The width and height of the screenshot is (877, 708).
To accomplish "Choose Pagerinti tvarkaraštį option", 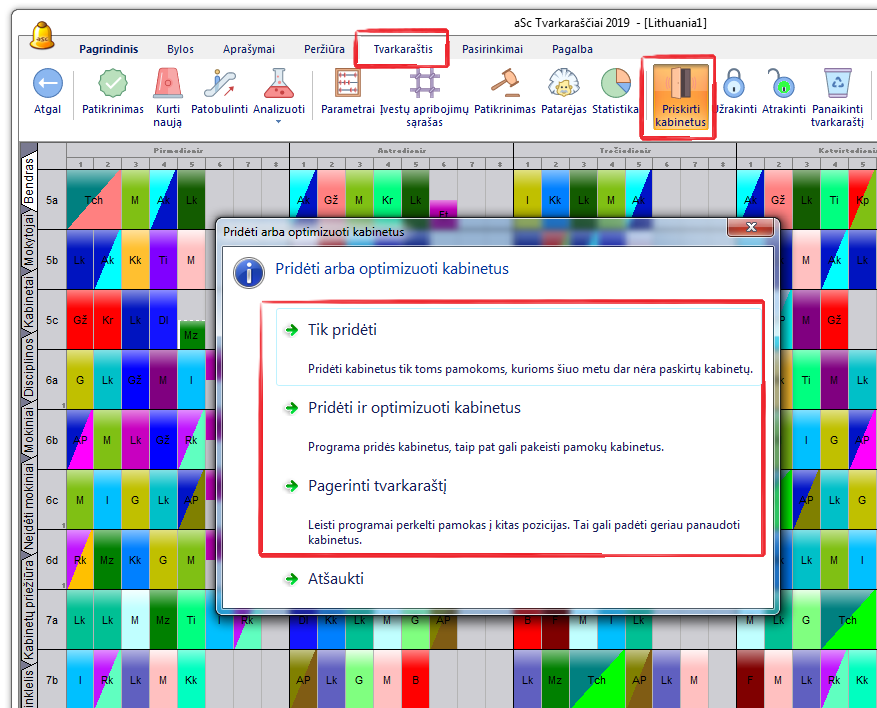I will [377, 486].
